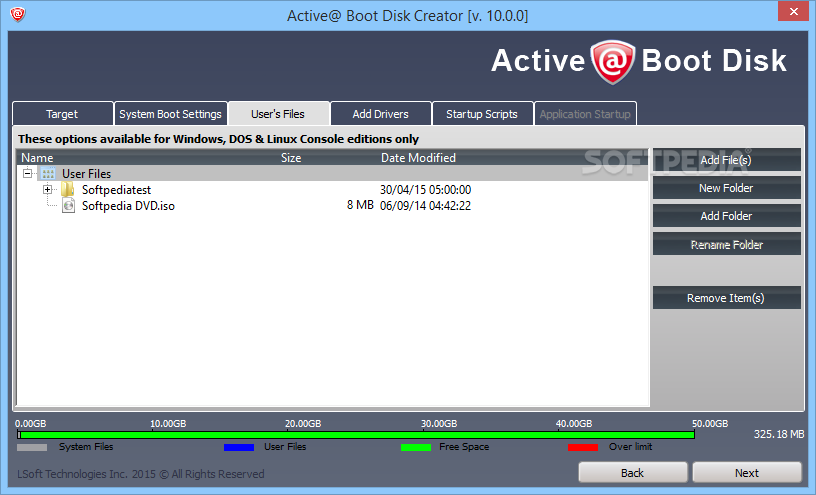Select the User Files root row
Screen dimensions: 816x495
point(333,173)
